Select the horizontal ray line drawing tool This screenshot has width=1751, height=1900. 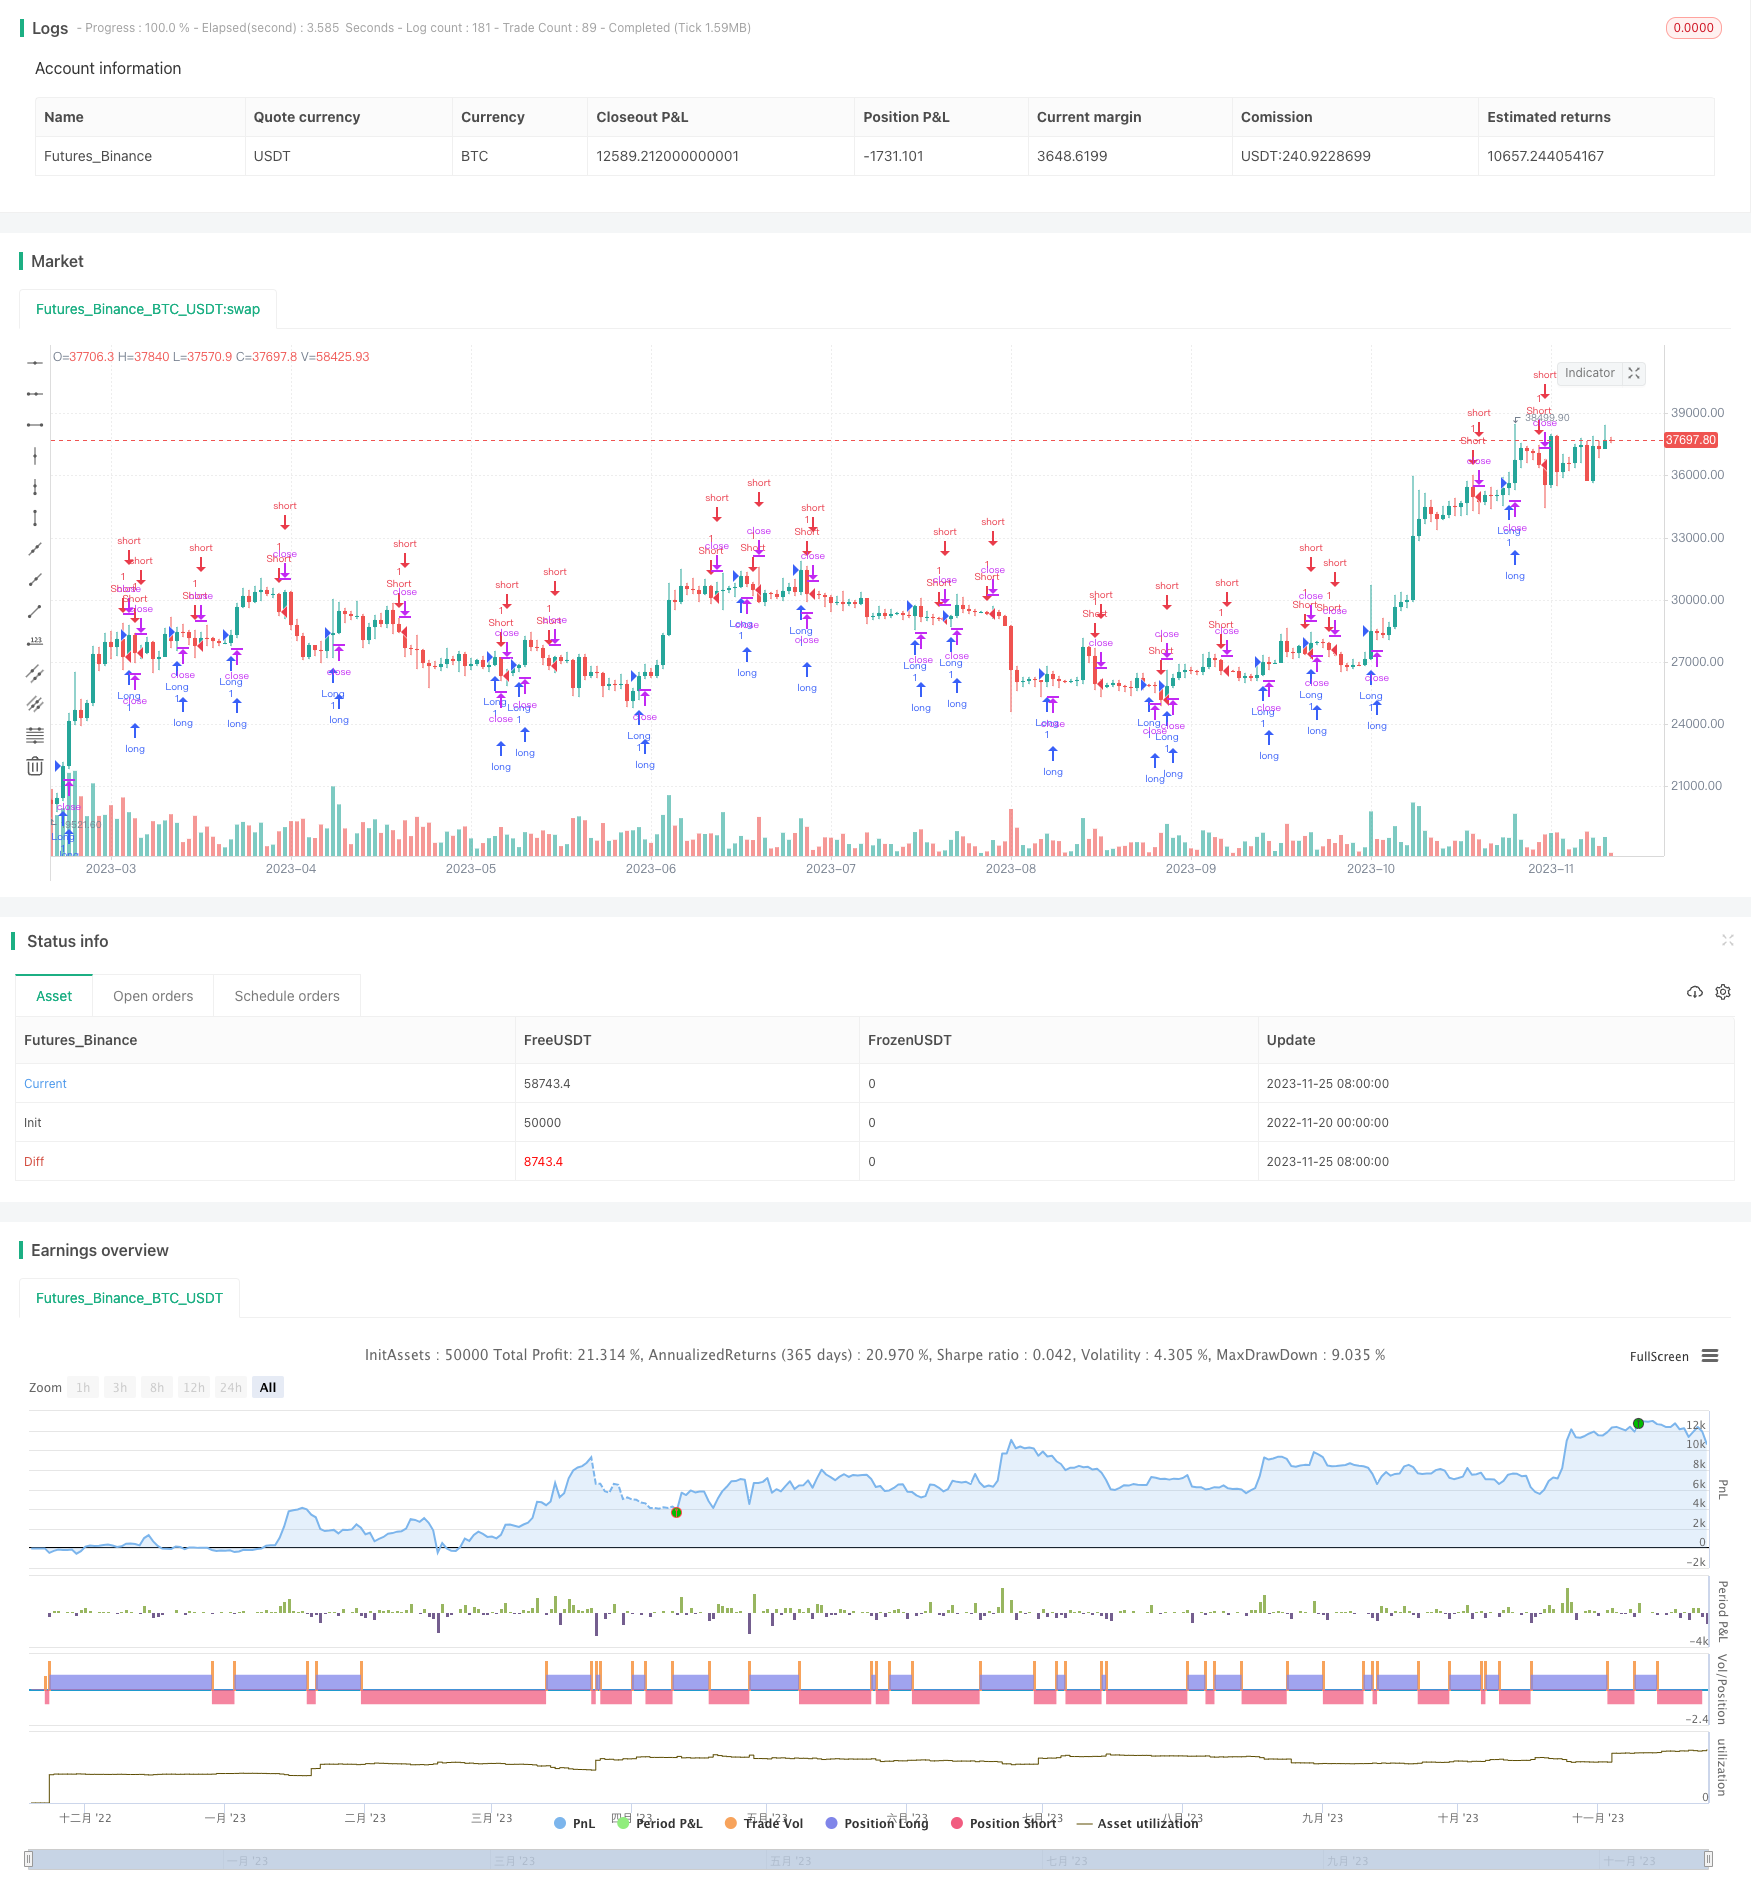pos(35,394)
